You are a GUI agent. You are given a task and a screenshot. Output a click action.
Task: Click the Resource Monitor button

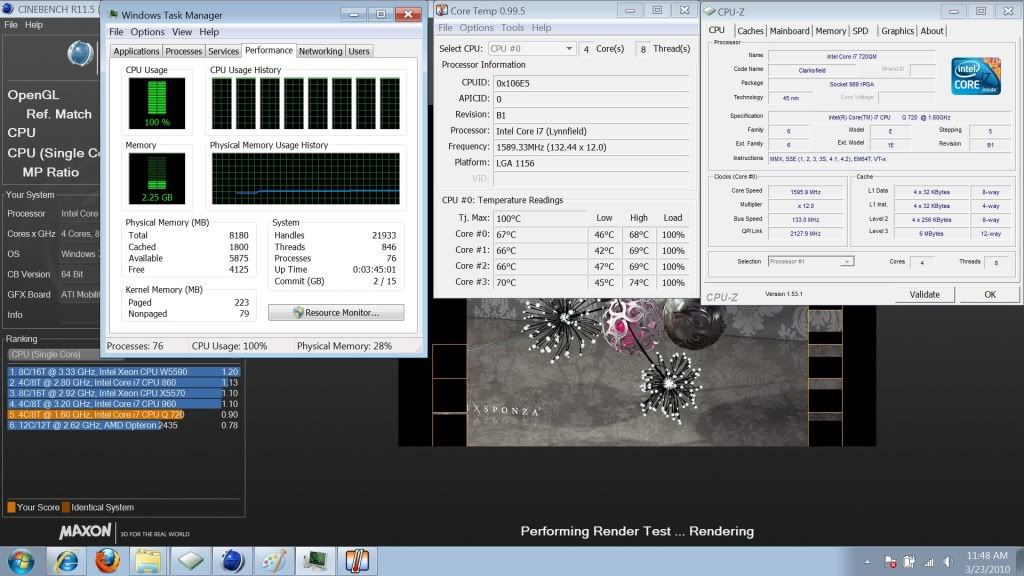[336, 313]
